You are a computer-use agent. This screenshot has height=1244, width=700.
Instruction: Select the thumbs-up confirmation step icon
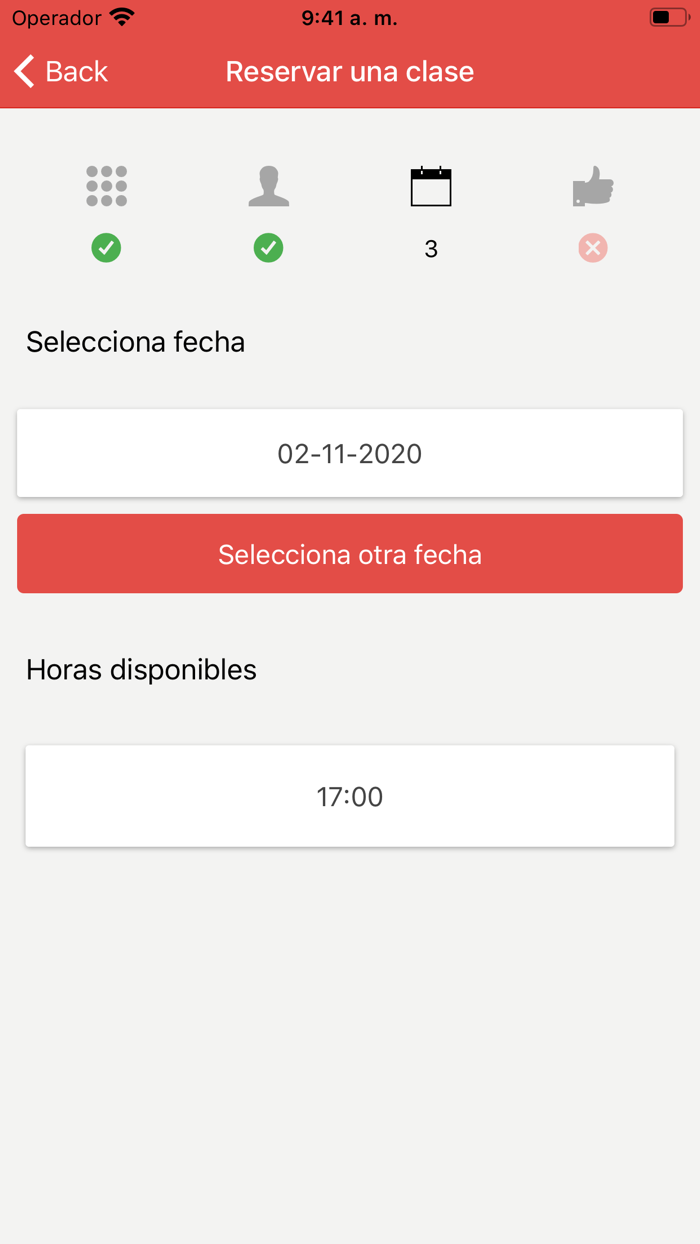(x=592, y=185)
